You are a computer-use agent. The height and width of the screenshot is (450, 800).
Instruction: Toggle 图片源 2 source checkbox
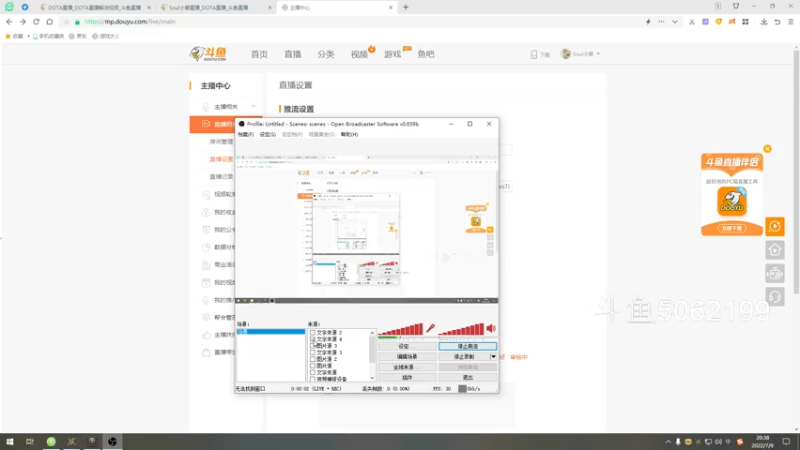(x=313, y=359)
